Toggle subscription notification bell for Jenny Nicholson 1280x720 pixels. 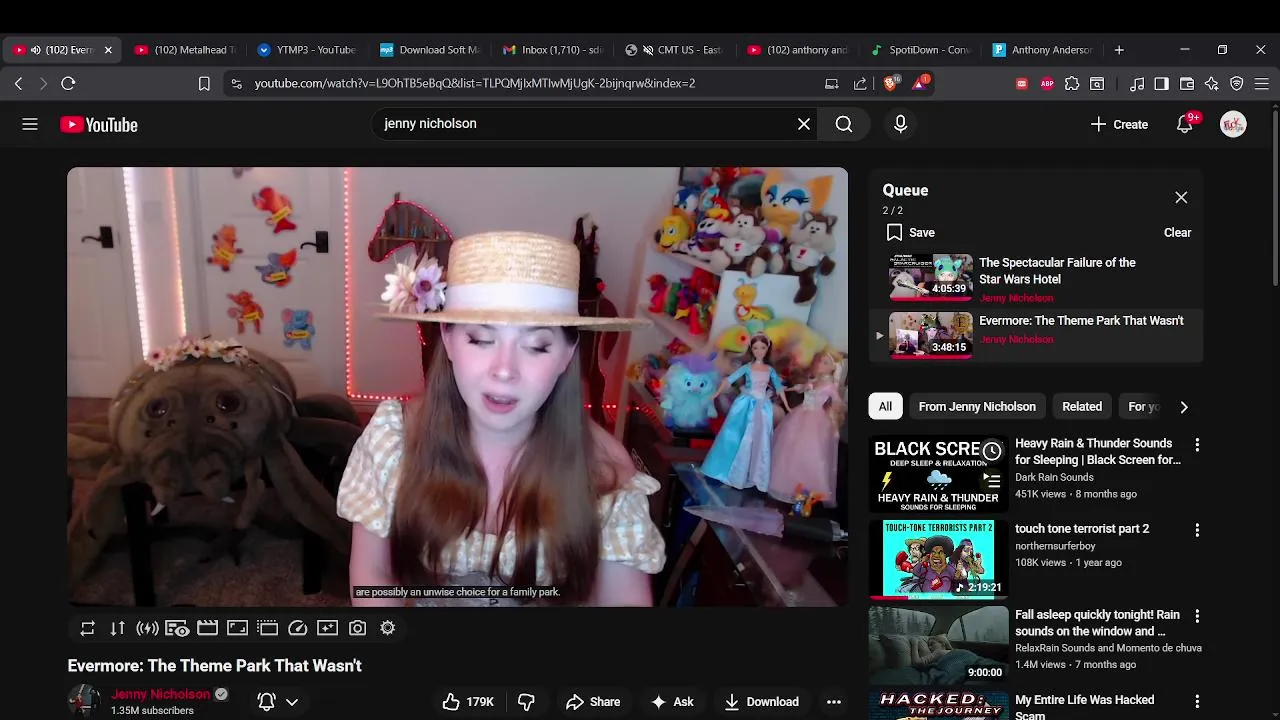tap(267, 702)
